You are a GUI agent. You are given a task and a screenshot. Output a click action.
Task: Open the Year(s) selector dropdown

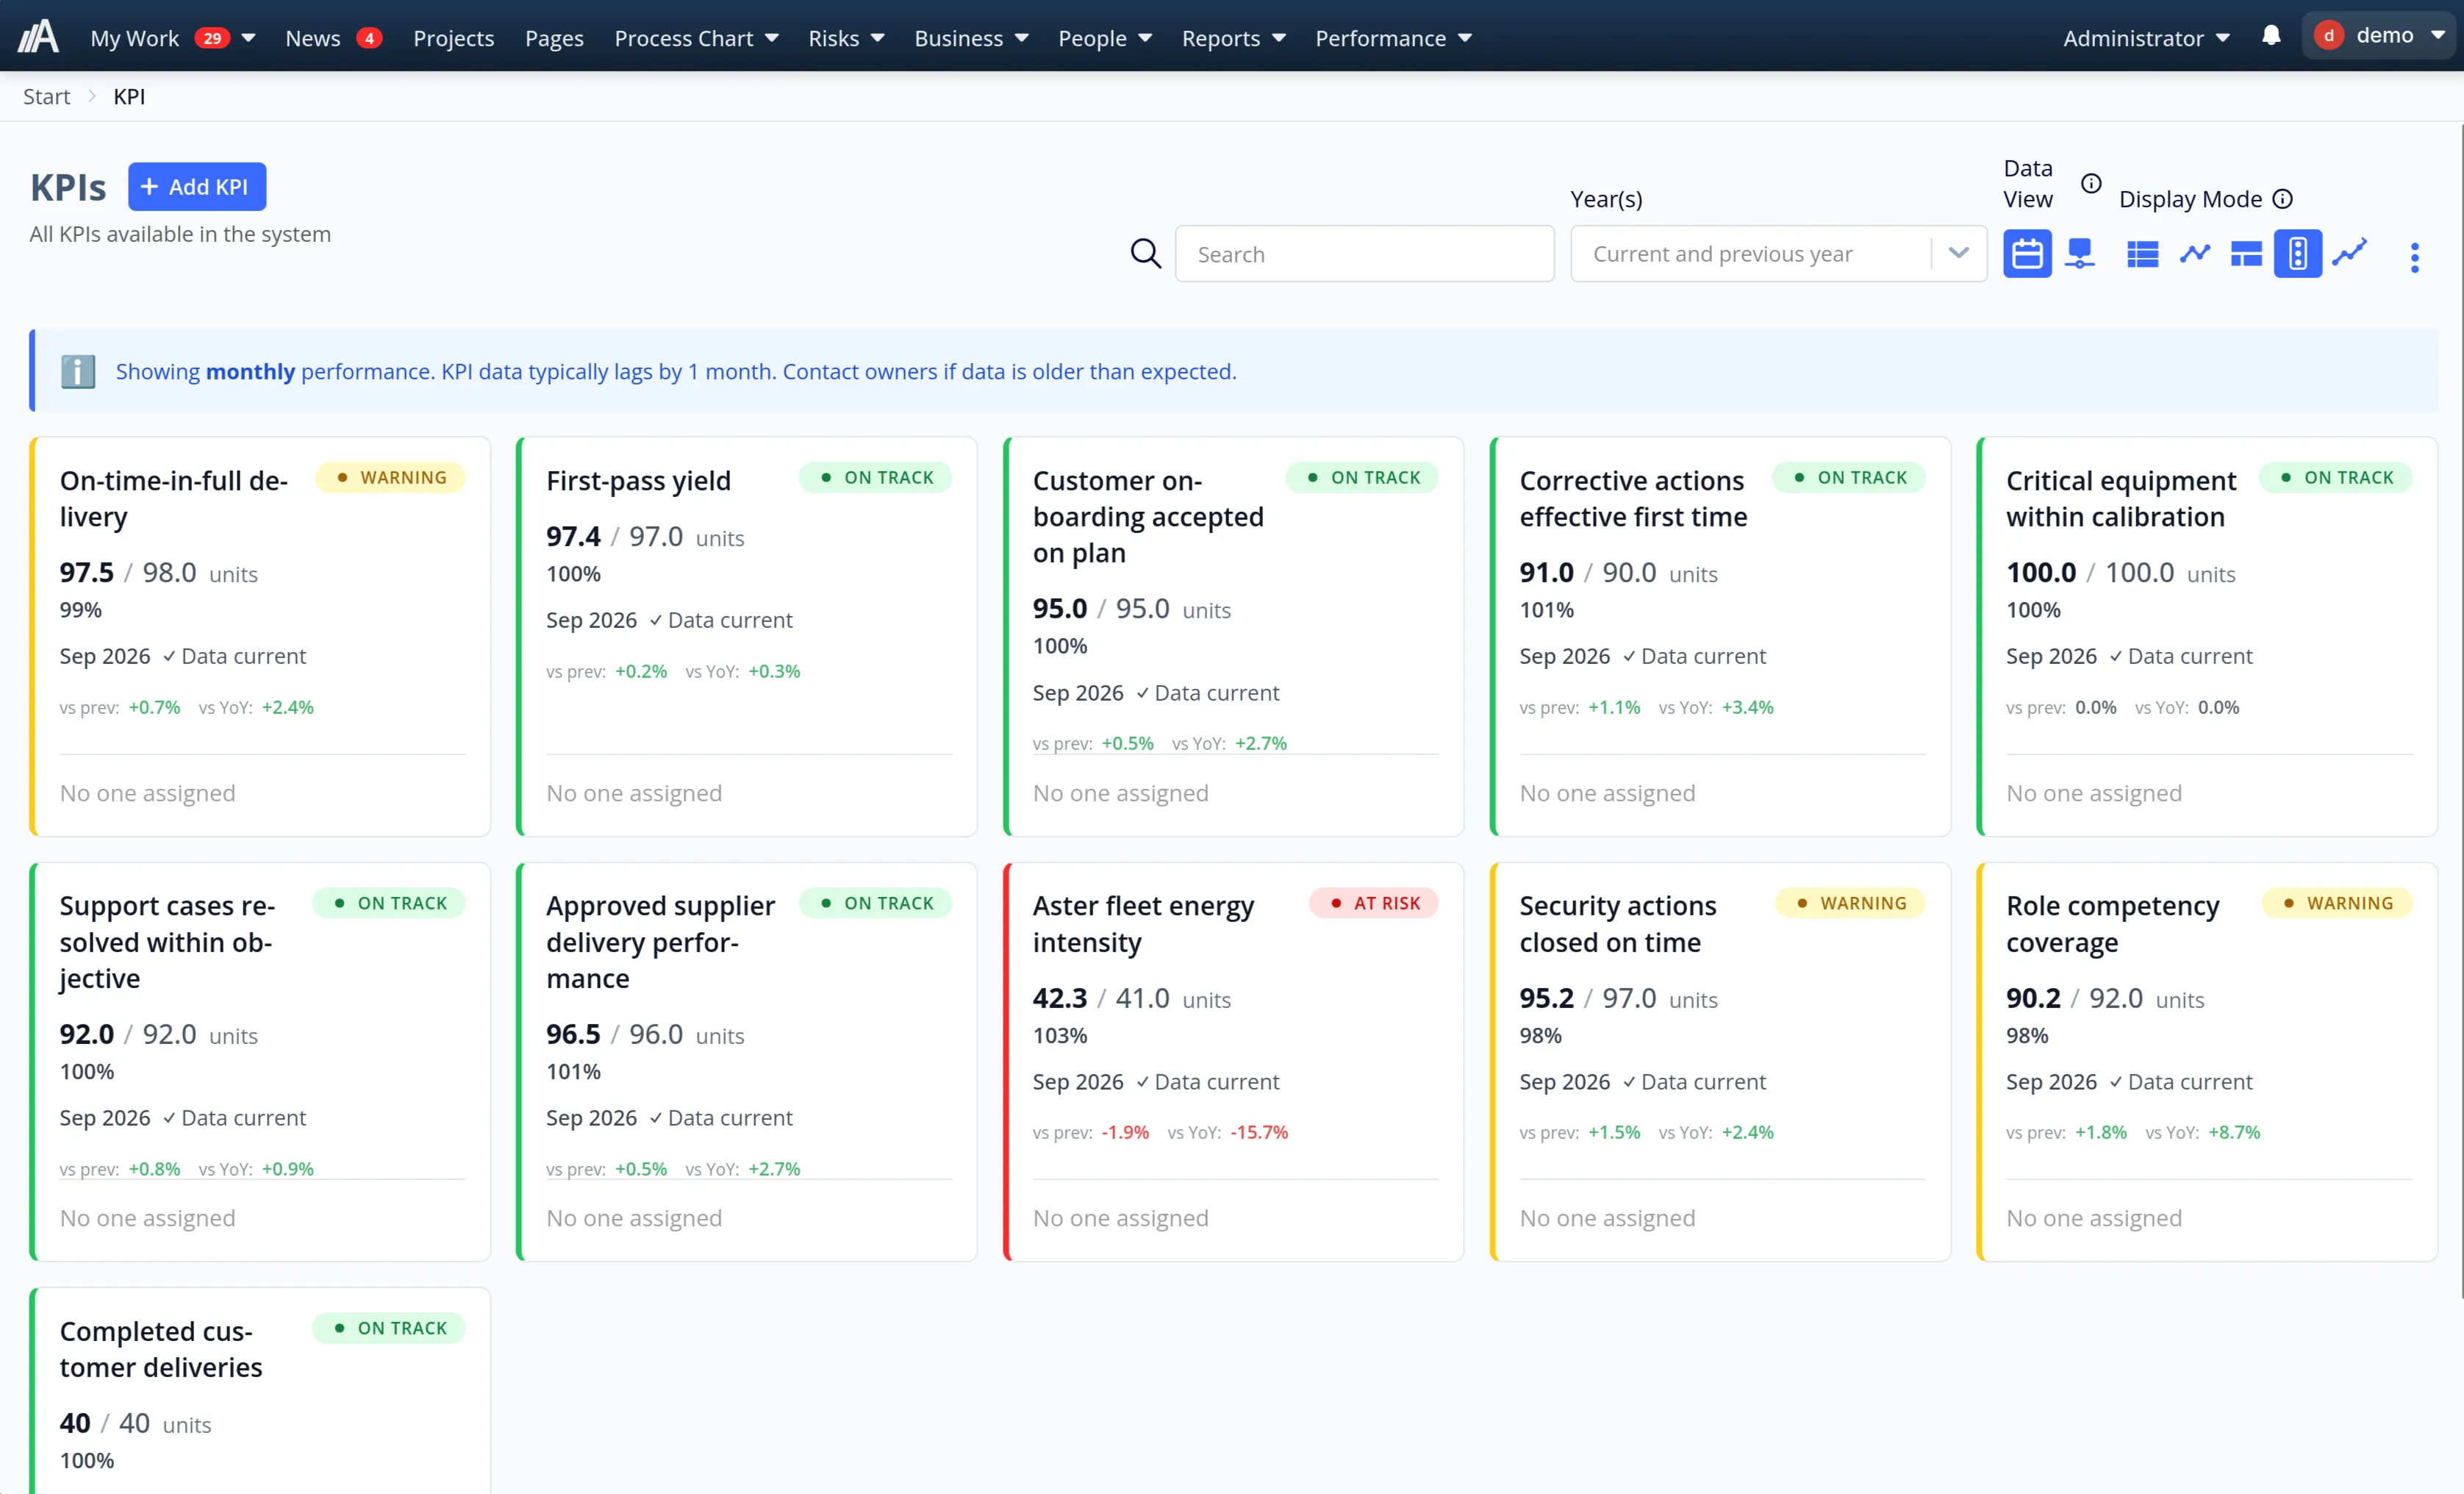coord(1778,254)
